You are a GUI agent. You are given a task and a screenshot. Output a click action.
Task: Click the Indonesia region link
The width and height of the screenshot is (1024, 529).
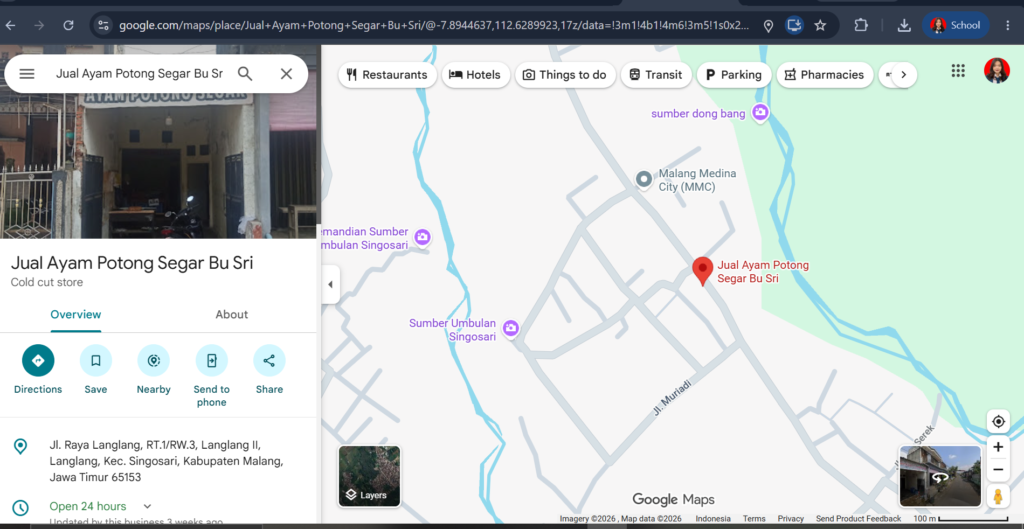click(x=713, y=519)
